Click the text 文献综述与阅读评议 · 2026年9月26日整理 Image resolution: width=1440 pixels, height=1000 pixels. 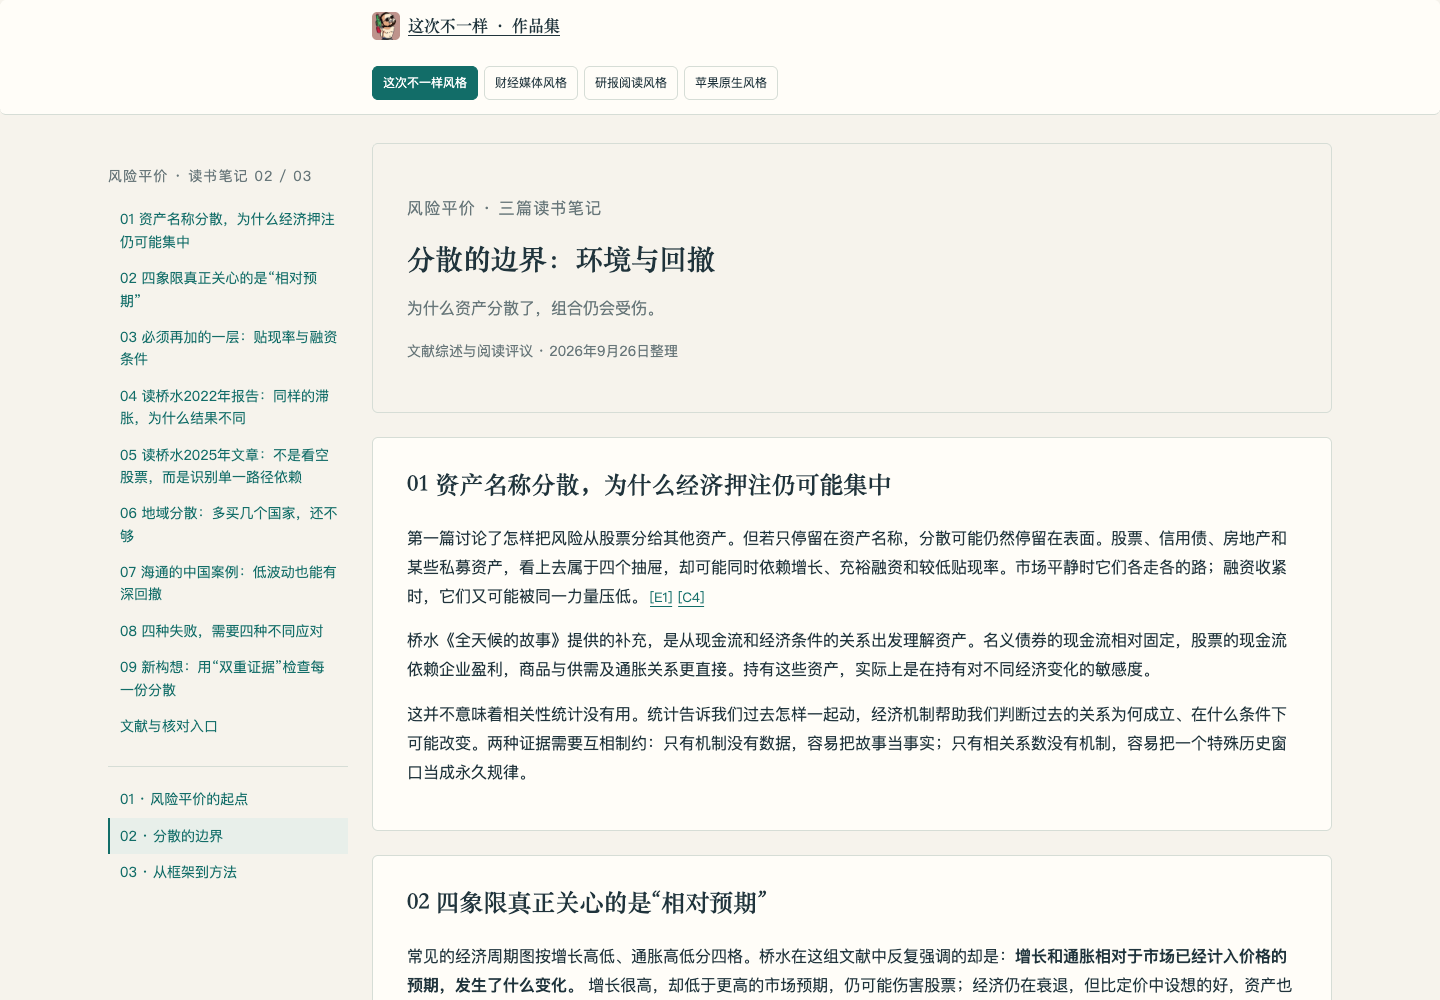(x=542, y=351)
